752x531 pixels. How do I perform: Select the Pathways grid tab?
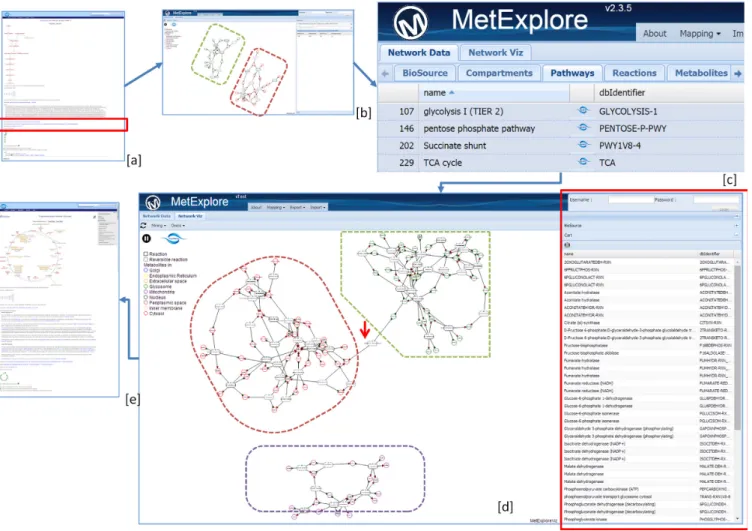coord(572,73)
